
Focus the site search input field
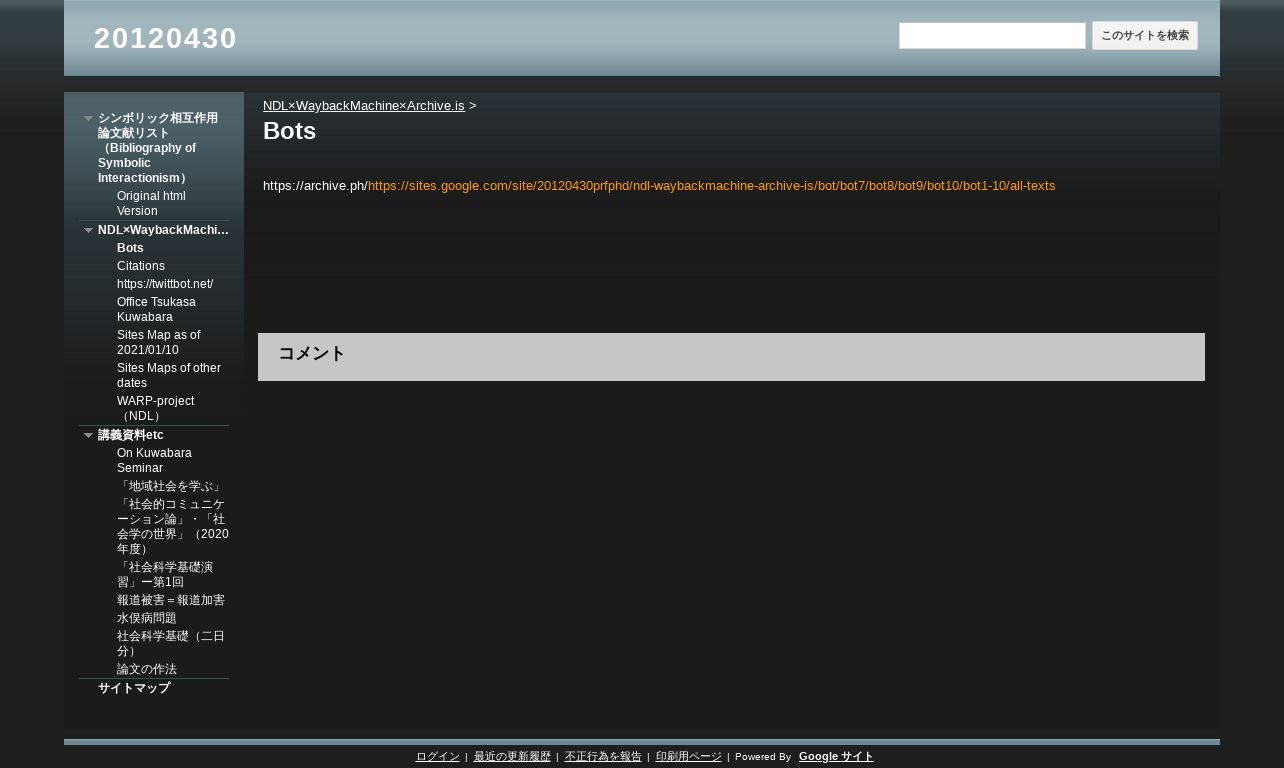click(992, 36)
